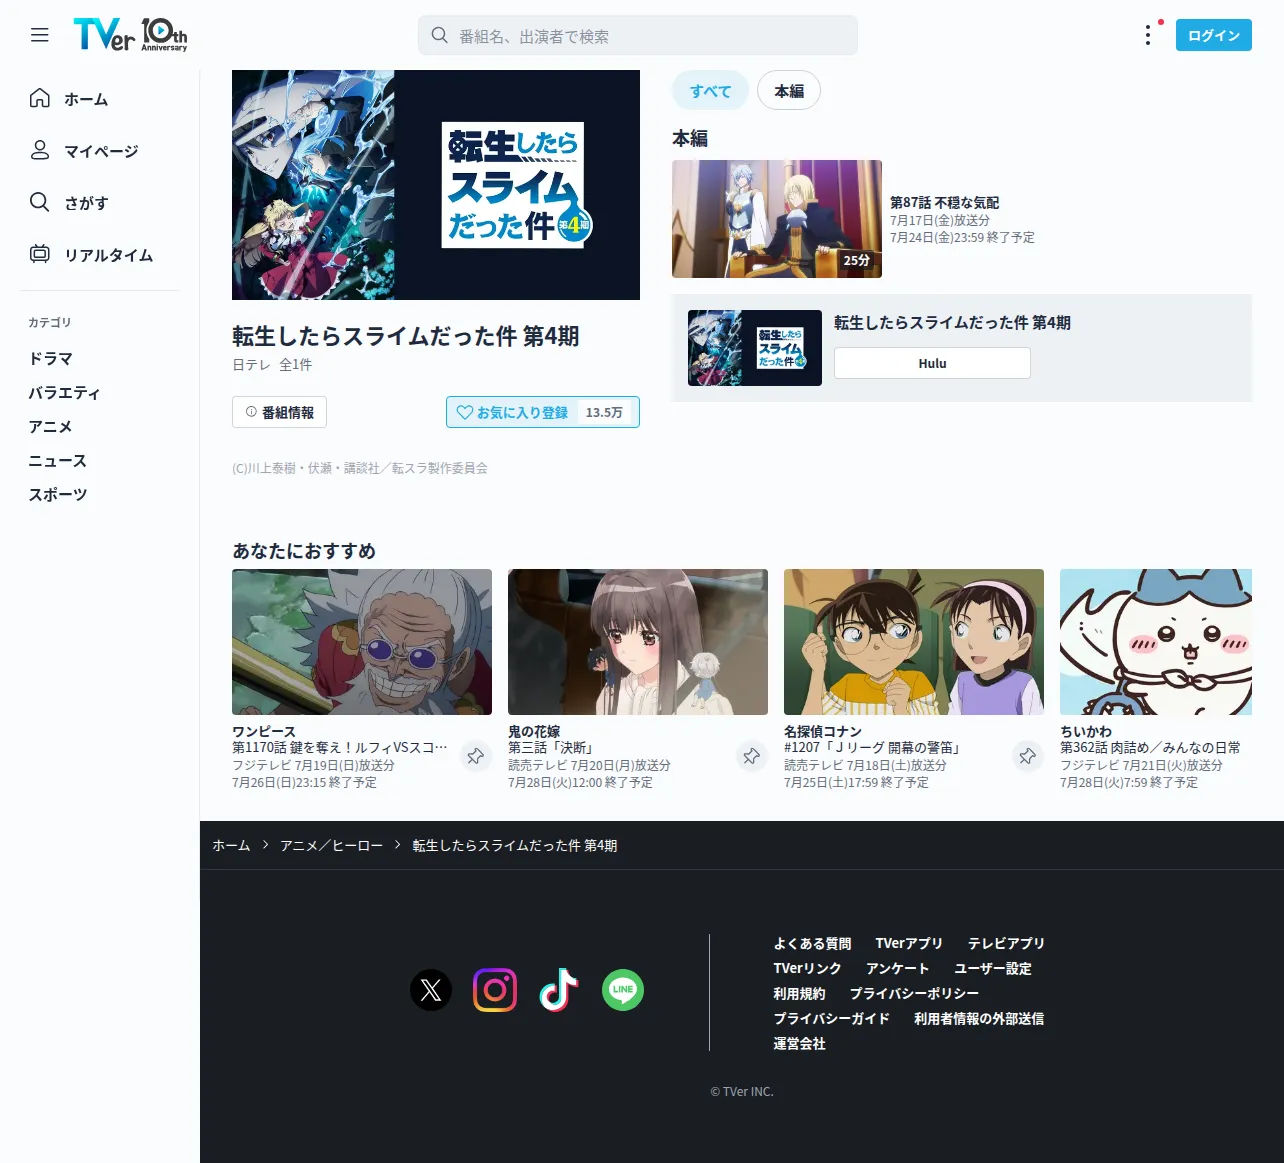This screenshot has height=1163, width=1284.
Task: Click the Hulu button
Action: (932, 363)
